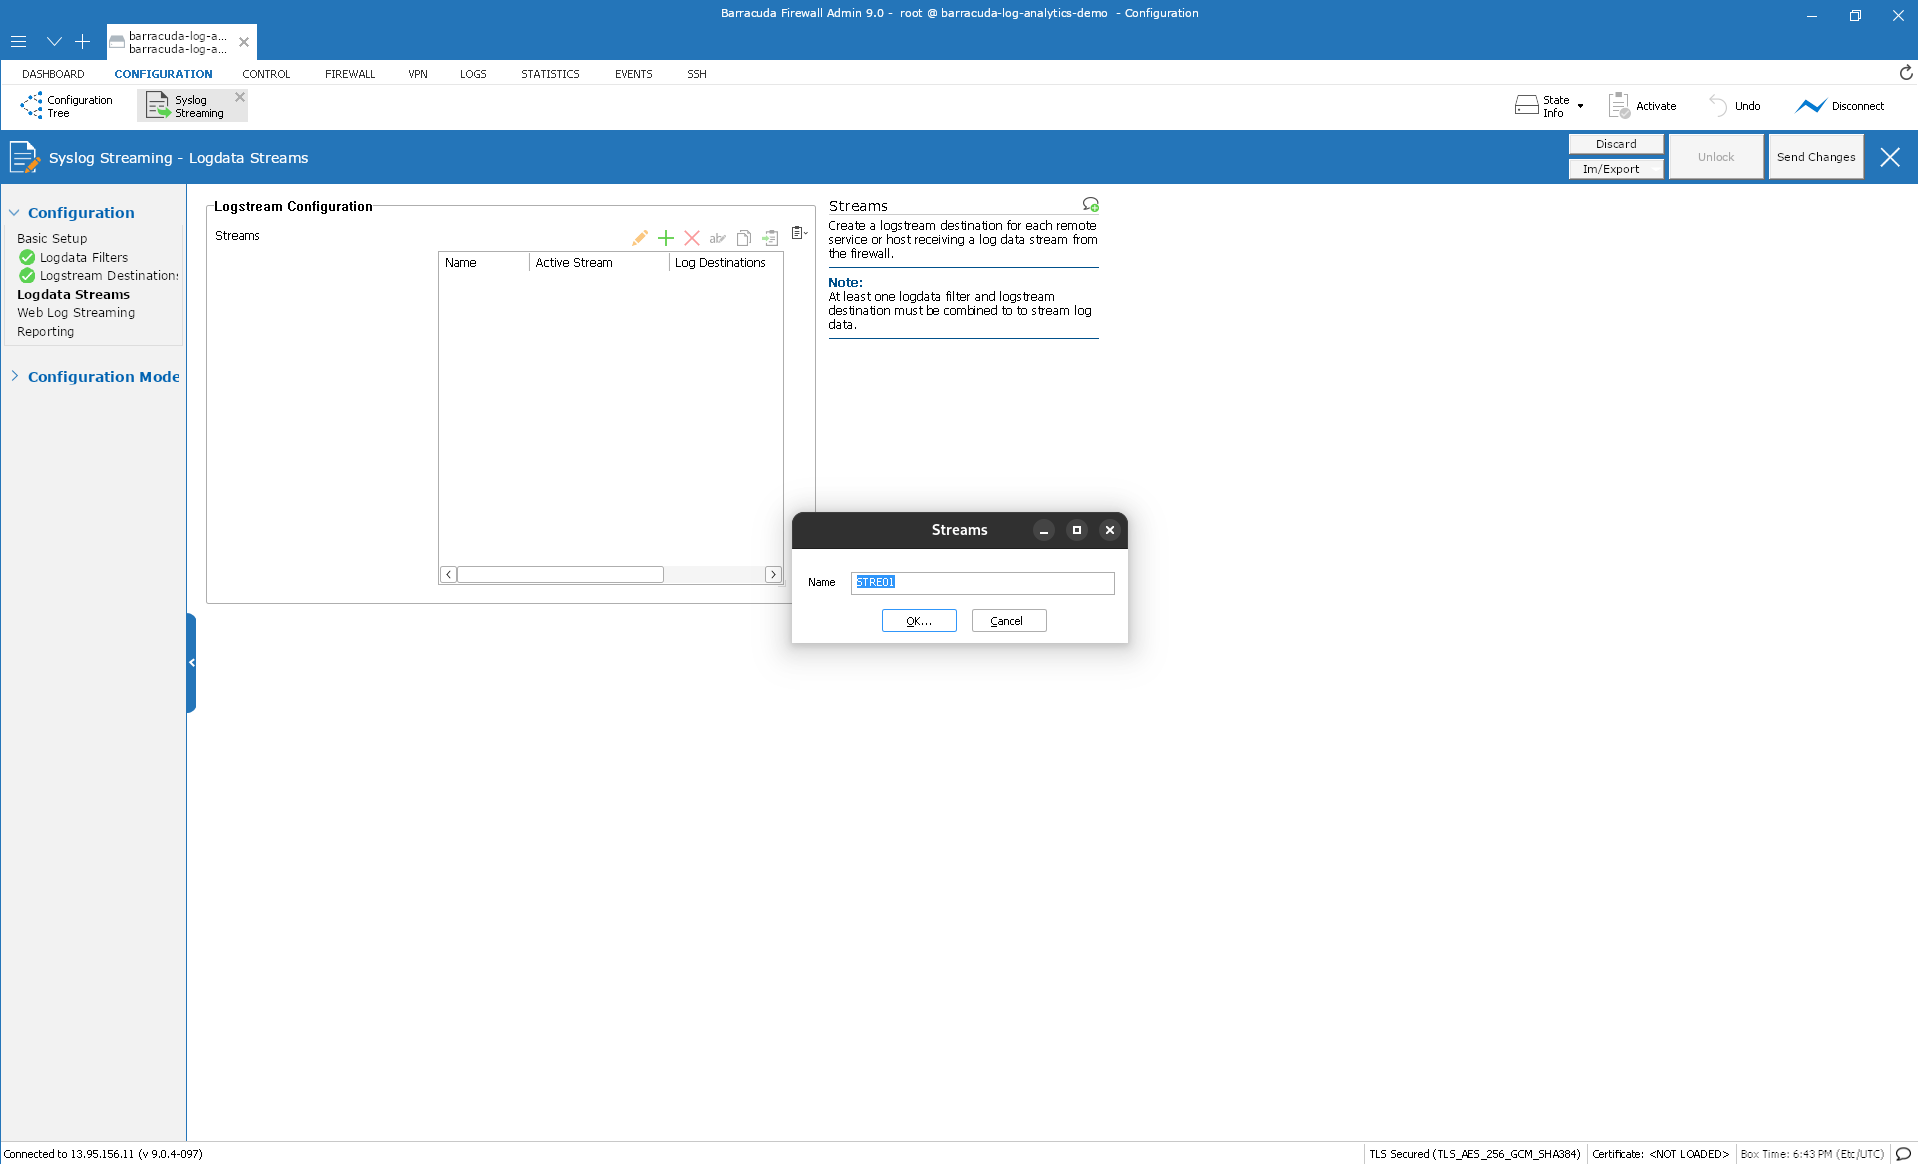Add a new stream with green plus
The image size is (1918, 1164).
[x=666, y=238]
